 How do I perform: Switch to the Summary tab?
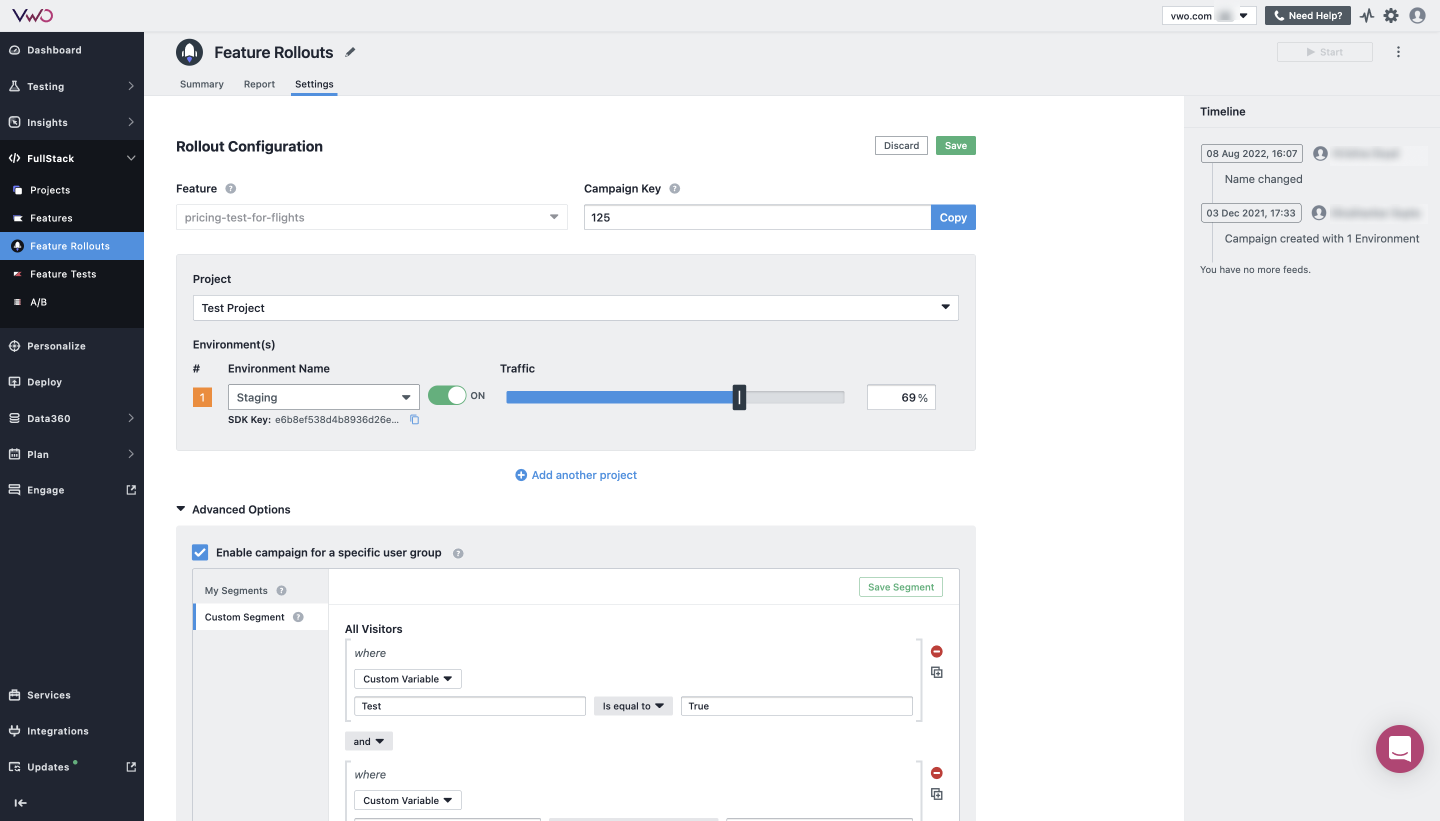point(201,84)
